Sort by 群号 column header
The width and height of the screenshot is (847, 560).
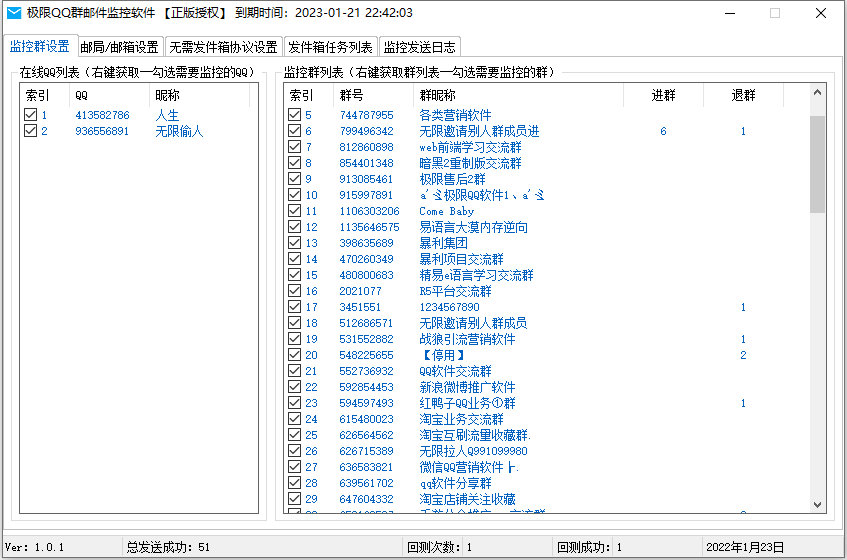tap(373, 96)
